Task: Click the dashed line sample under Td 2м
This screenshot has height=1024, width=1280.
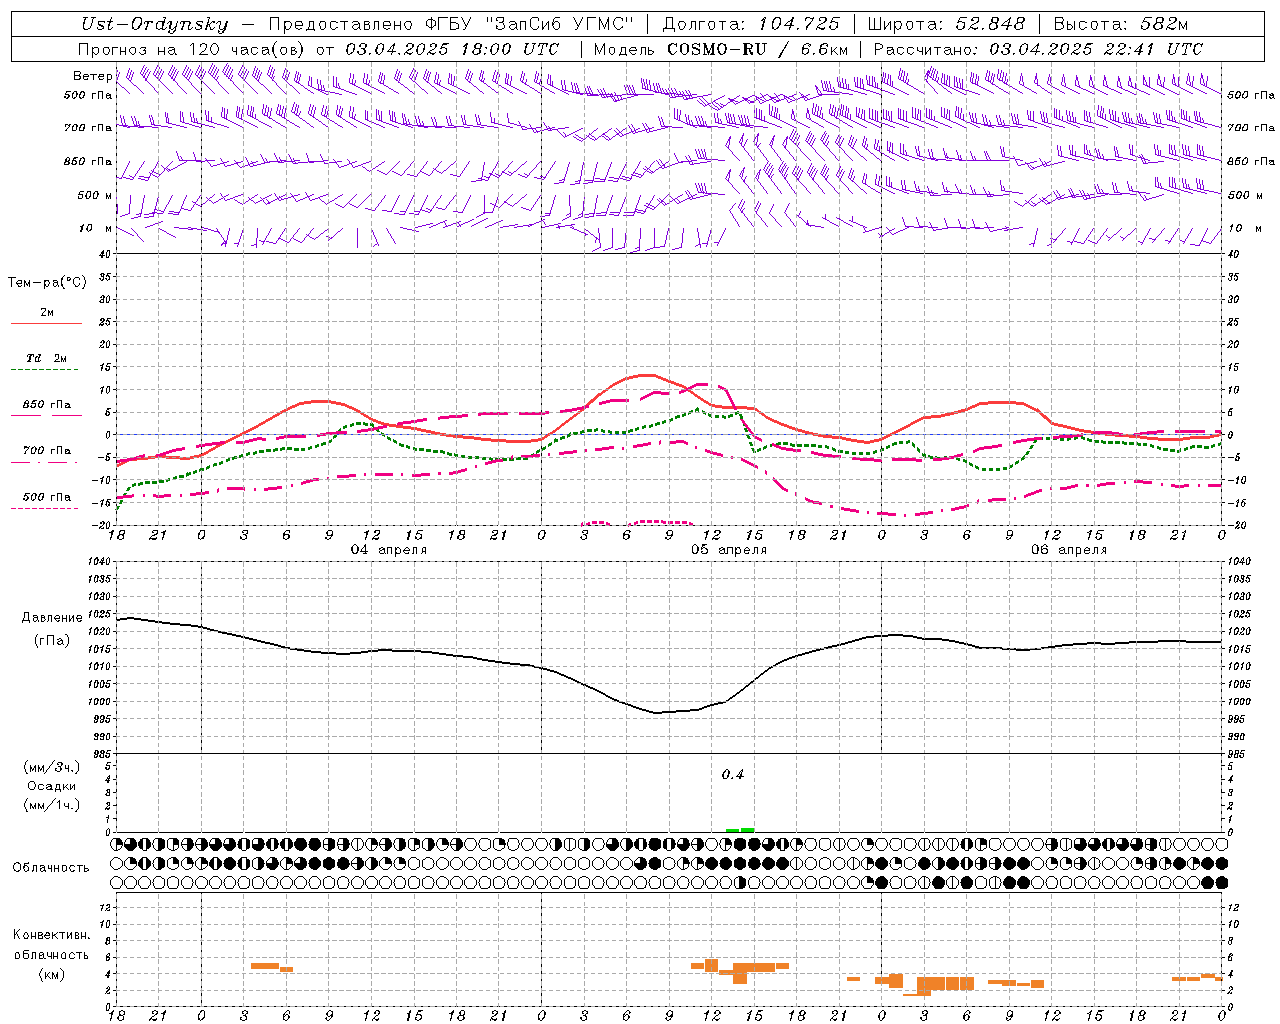Action: pos(46,370)
